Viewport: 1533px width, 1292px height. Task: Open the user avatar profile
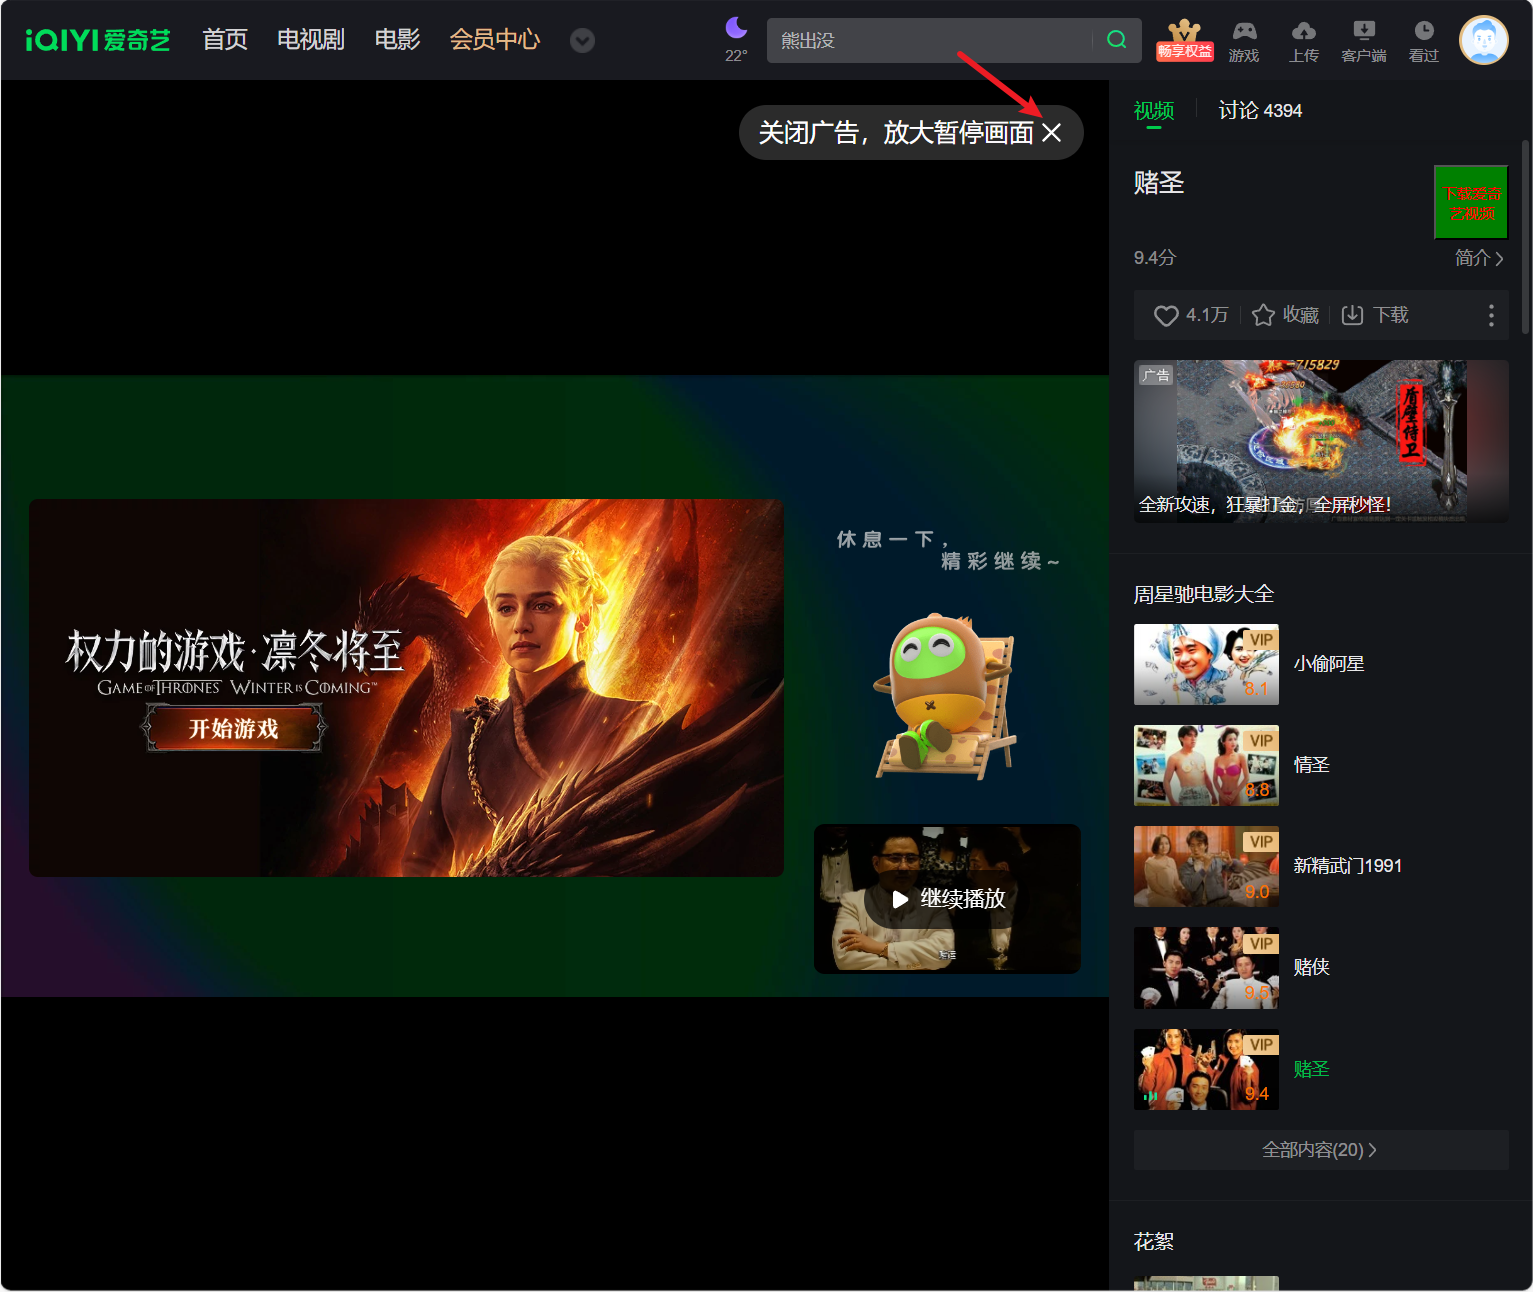click(x=1484, y=40)
